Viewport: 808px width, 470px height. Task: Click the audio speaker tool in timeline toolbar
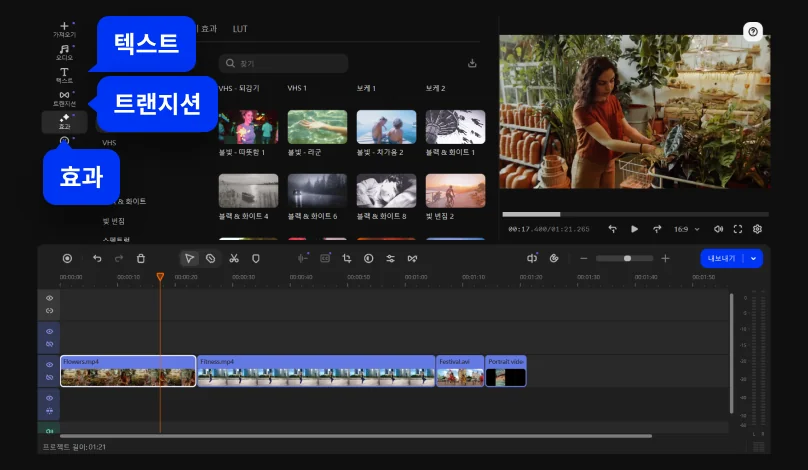(x=532, y=258)
